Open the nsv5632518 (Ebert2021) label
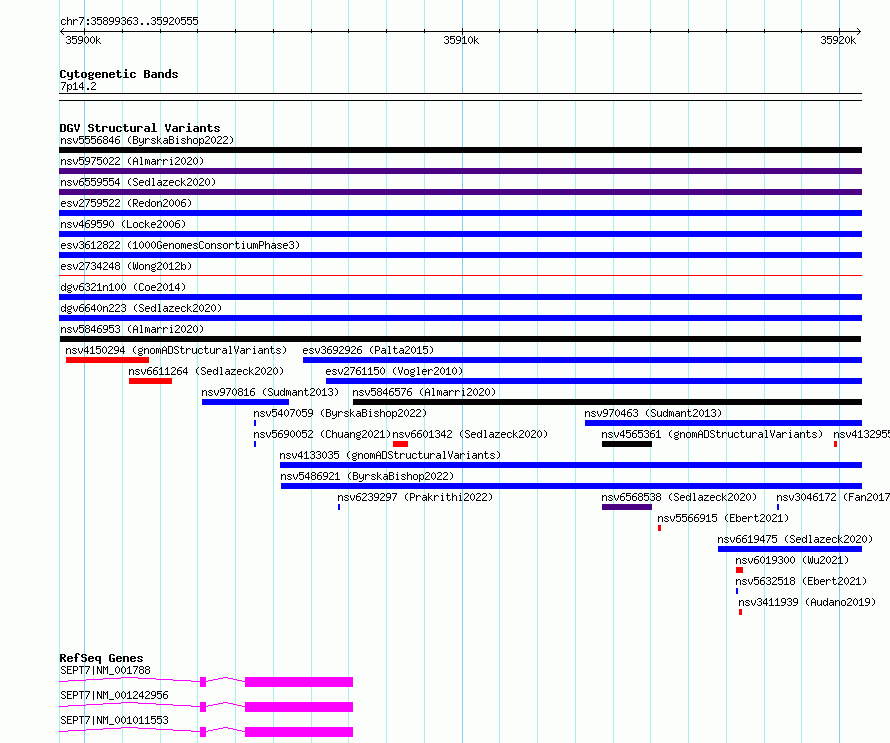 pyautogui.click(x=801, y=581)
